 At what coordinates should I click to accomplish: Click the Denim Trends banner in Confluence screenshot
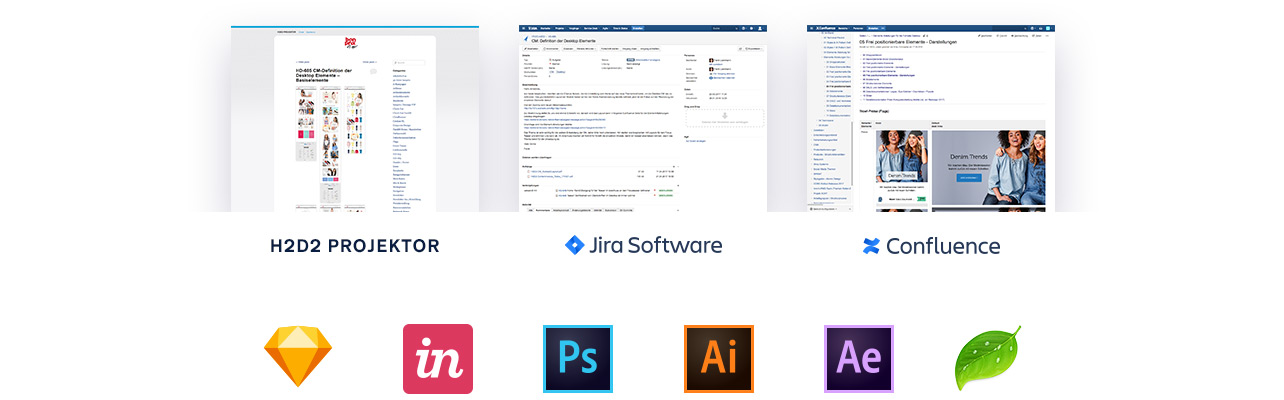(987, 166)
